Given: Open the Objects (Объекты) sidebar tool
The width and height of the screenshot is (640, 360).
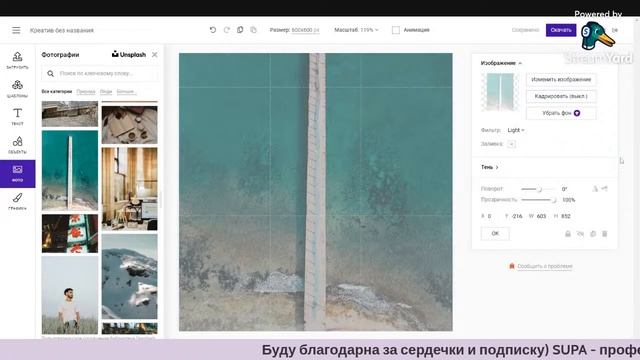Looking at the screenshot, I should coord(17,145).
